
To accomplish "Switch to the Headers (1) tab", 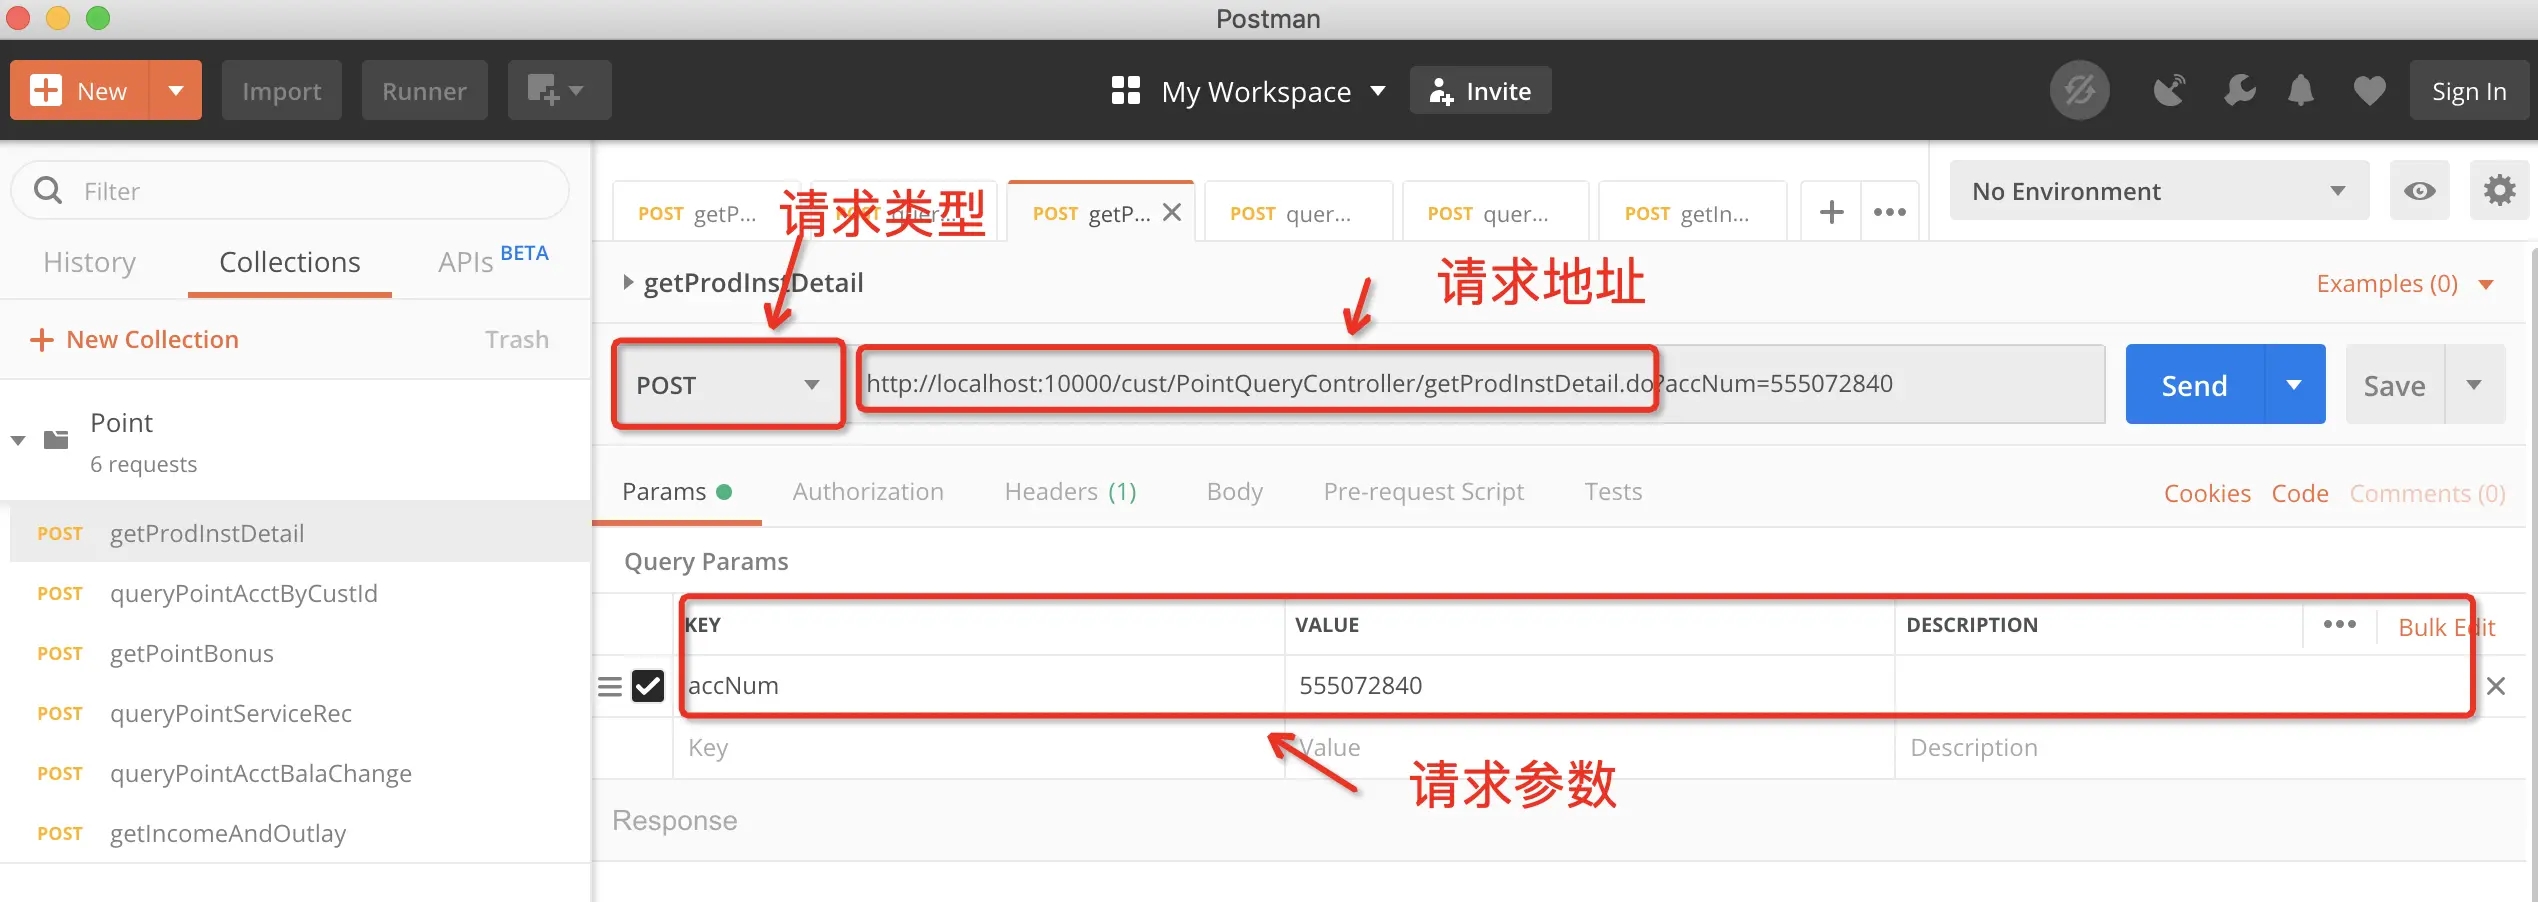I will pyautogui.click(x=1070, y=492).
